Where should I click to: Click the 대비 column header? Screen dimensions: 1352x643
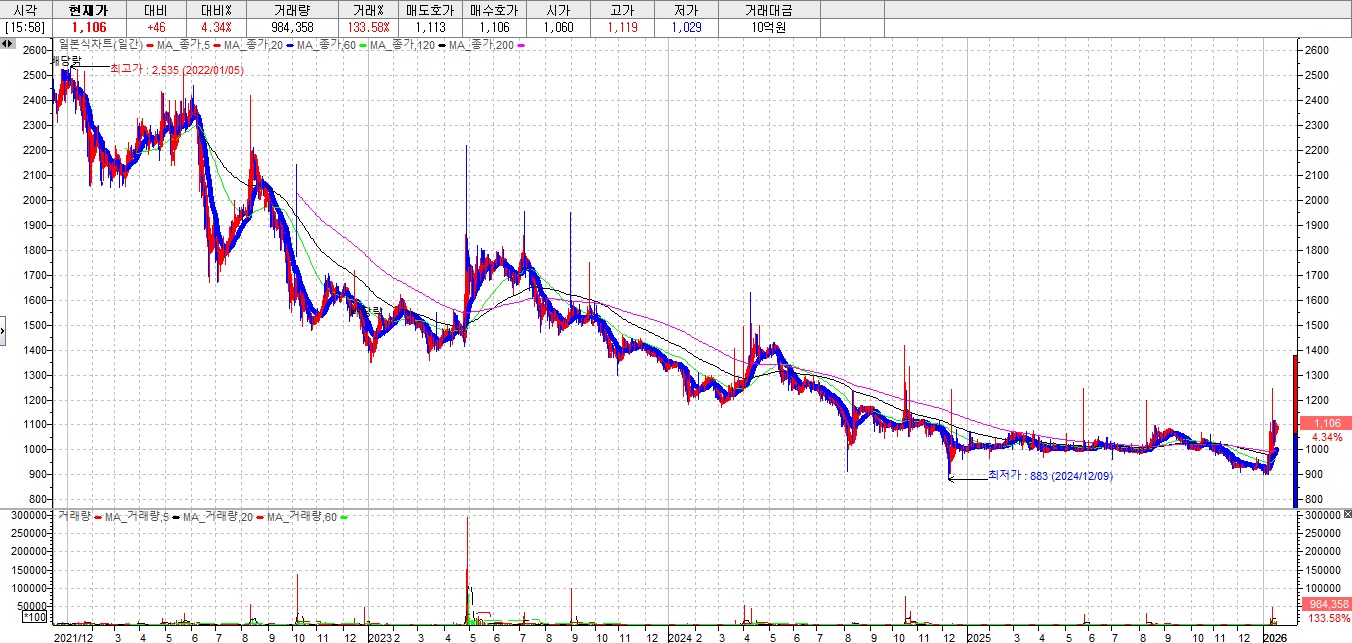(x=156, y=9)
